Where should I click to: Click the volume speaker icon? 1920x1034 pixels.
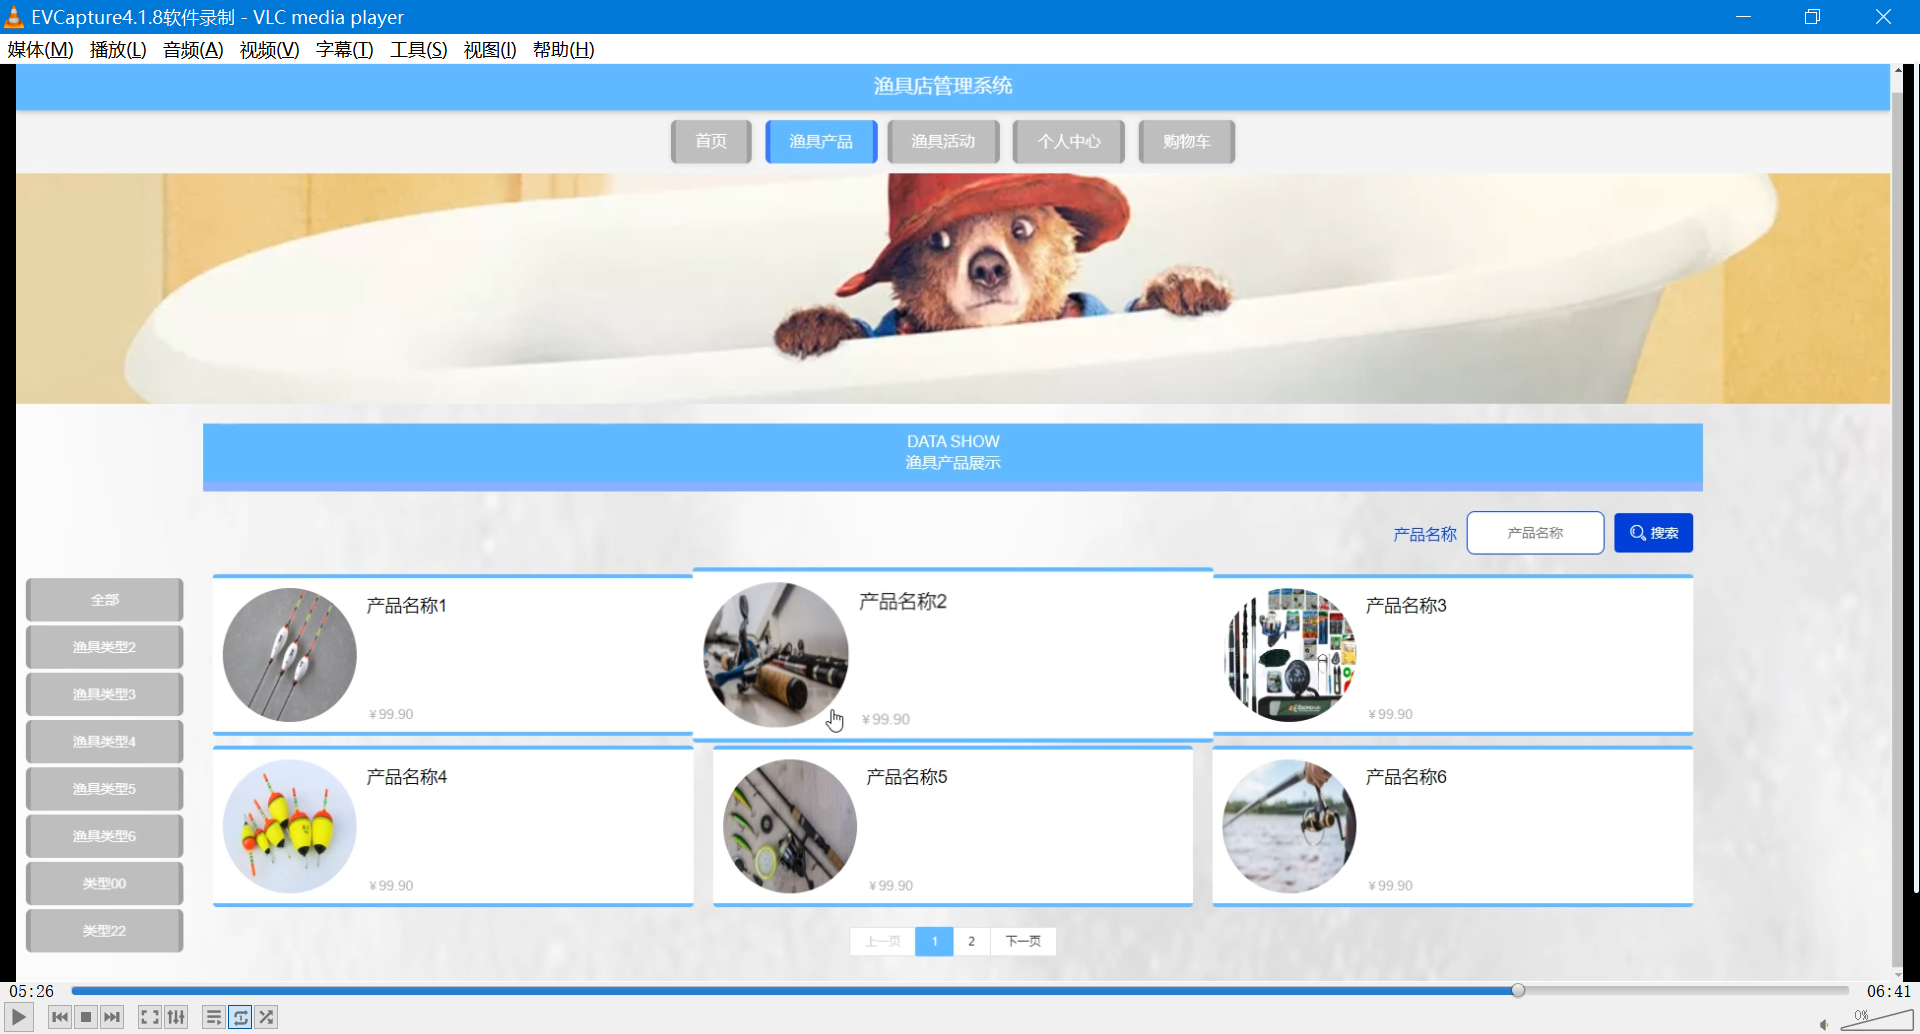pyautogui.click(x=1824, y=1024)
